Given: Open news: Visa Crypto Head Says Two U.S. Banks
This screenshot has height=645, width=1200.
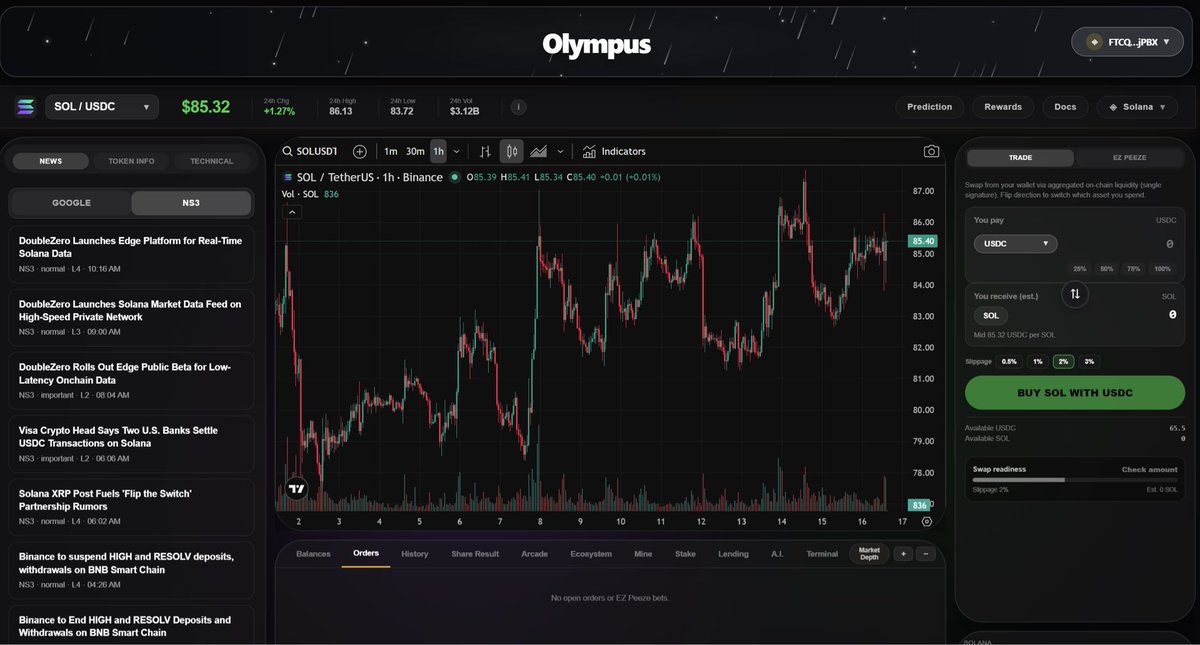Looking at the screenshot, I should (x=130, y=444).
